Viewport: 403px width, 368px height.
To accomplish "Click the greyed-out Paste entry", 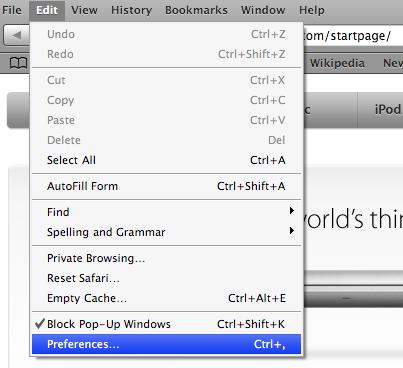I will (166, 120).
